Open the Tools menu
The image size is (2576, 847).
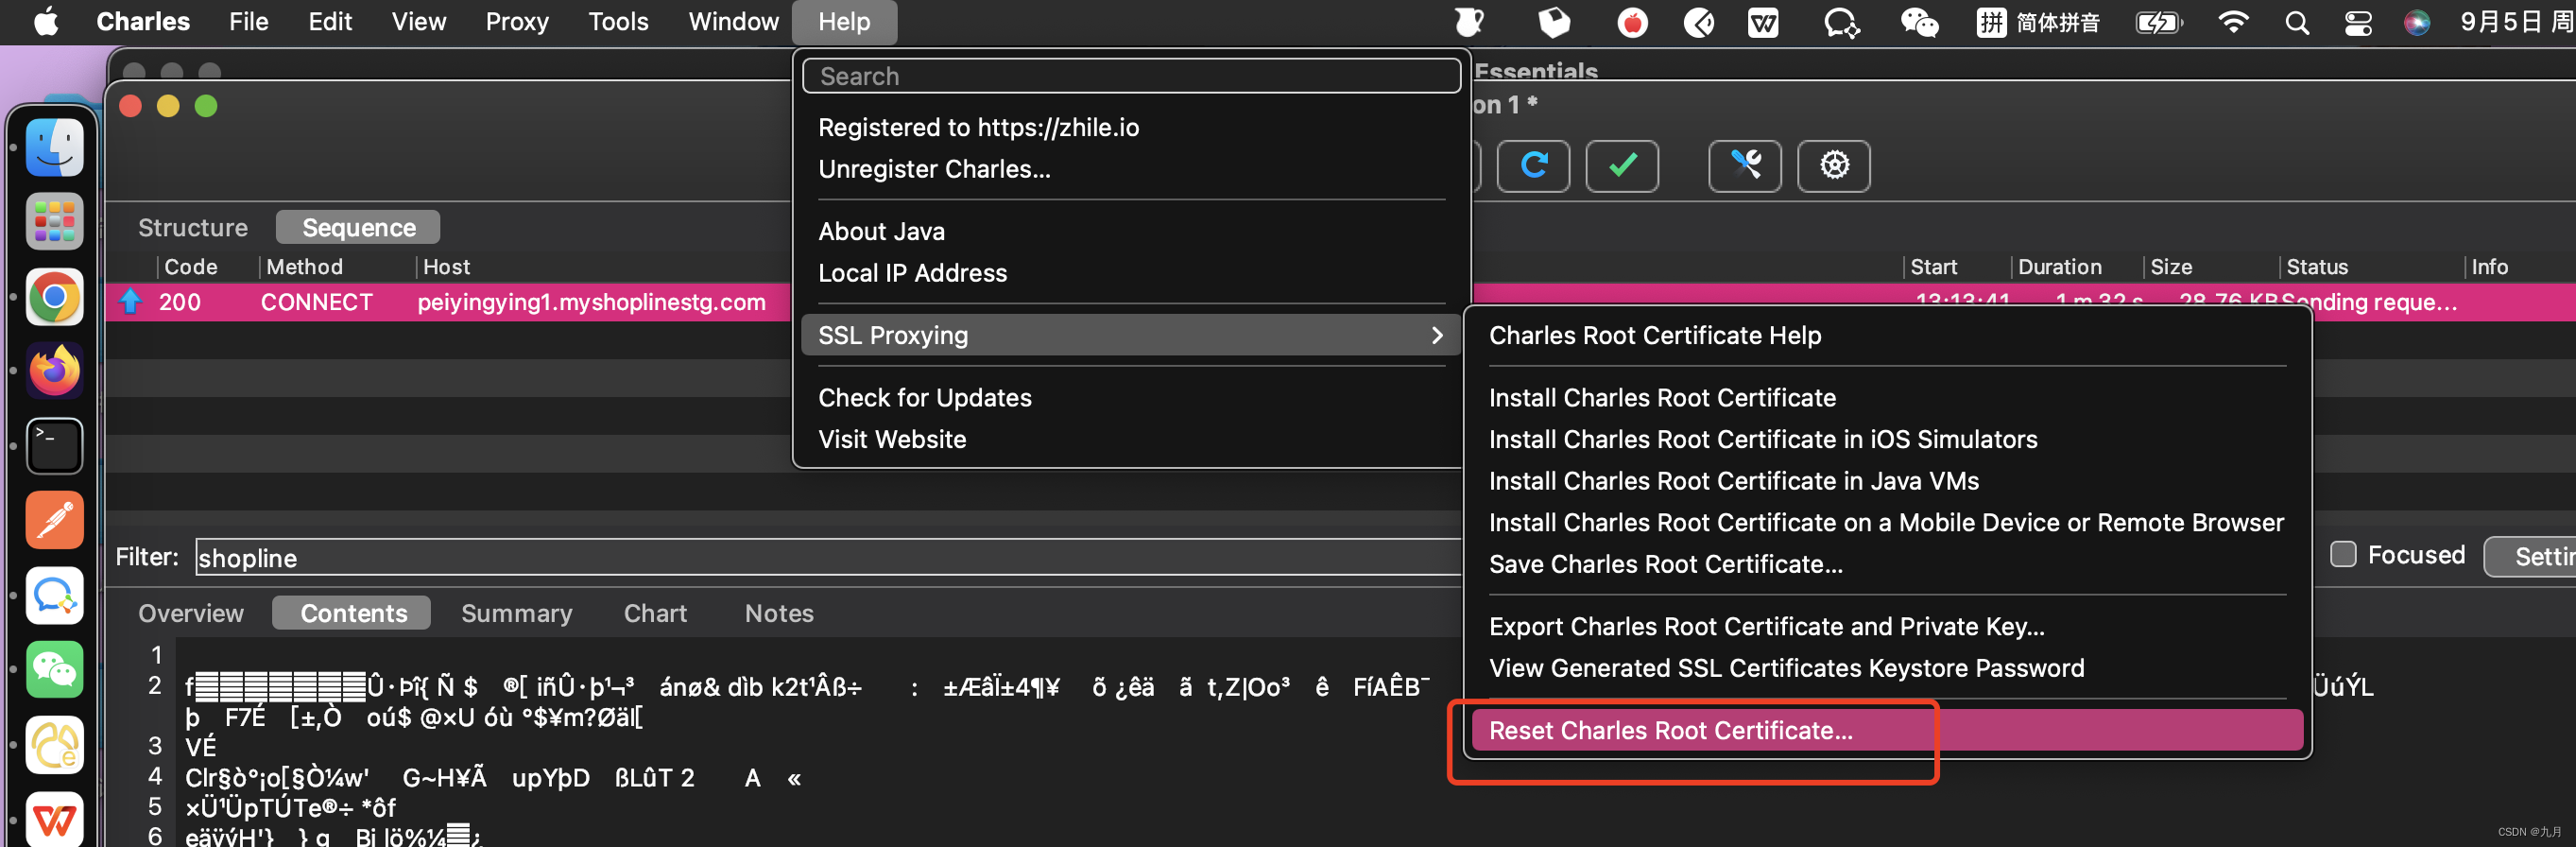618,22
